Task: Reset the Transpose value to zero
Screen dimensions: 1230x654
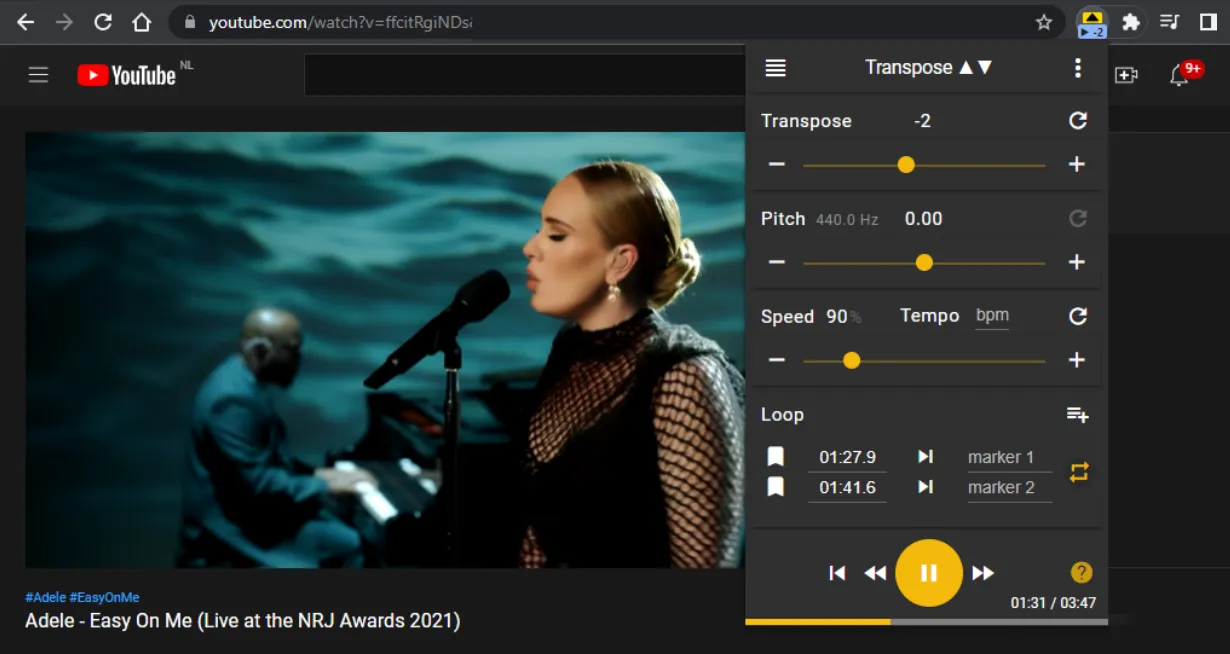Action: 1078,120
